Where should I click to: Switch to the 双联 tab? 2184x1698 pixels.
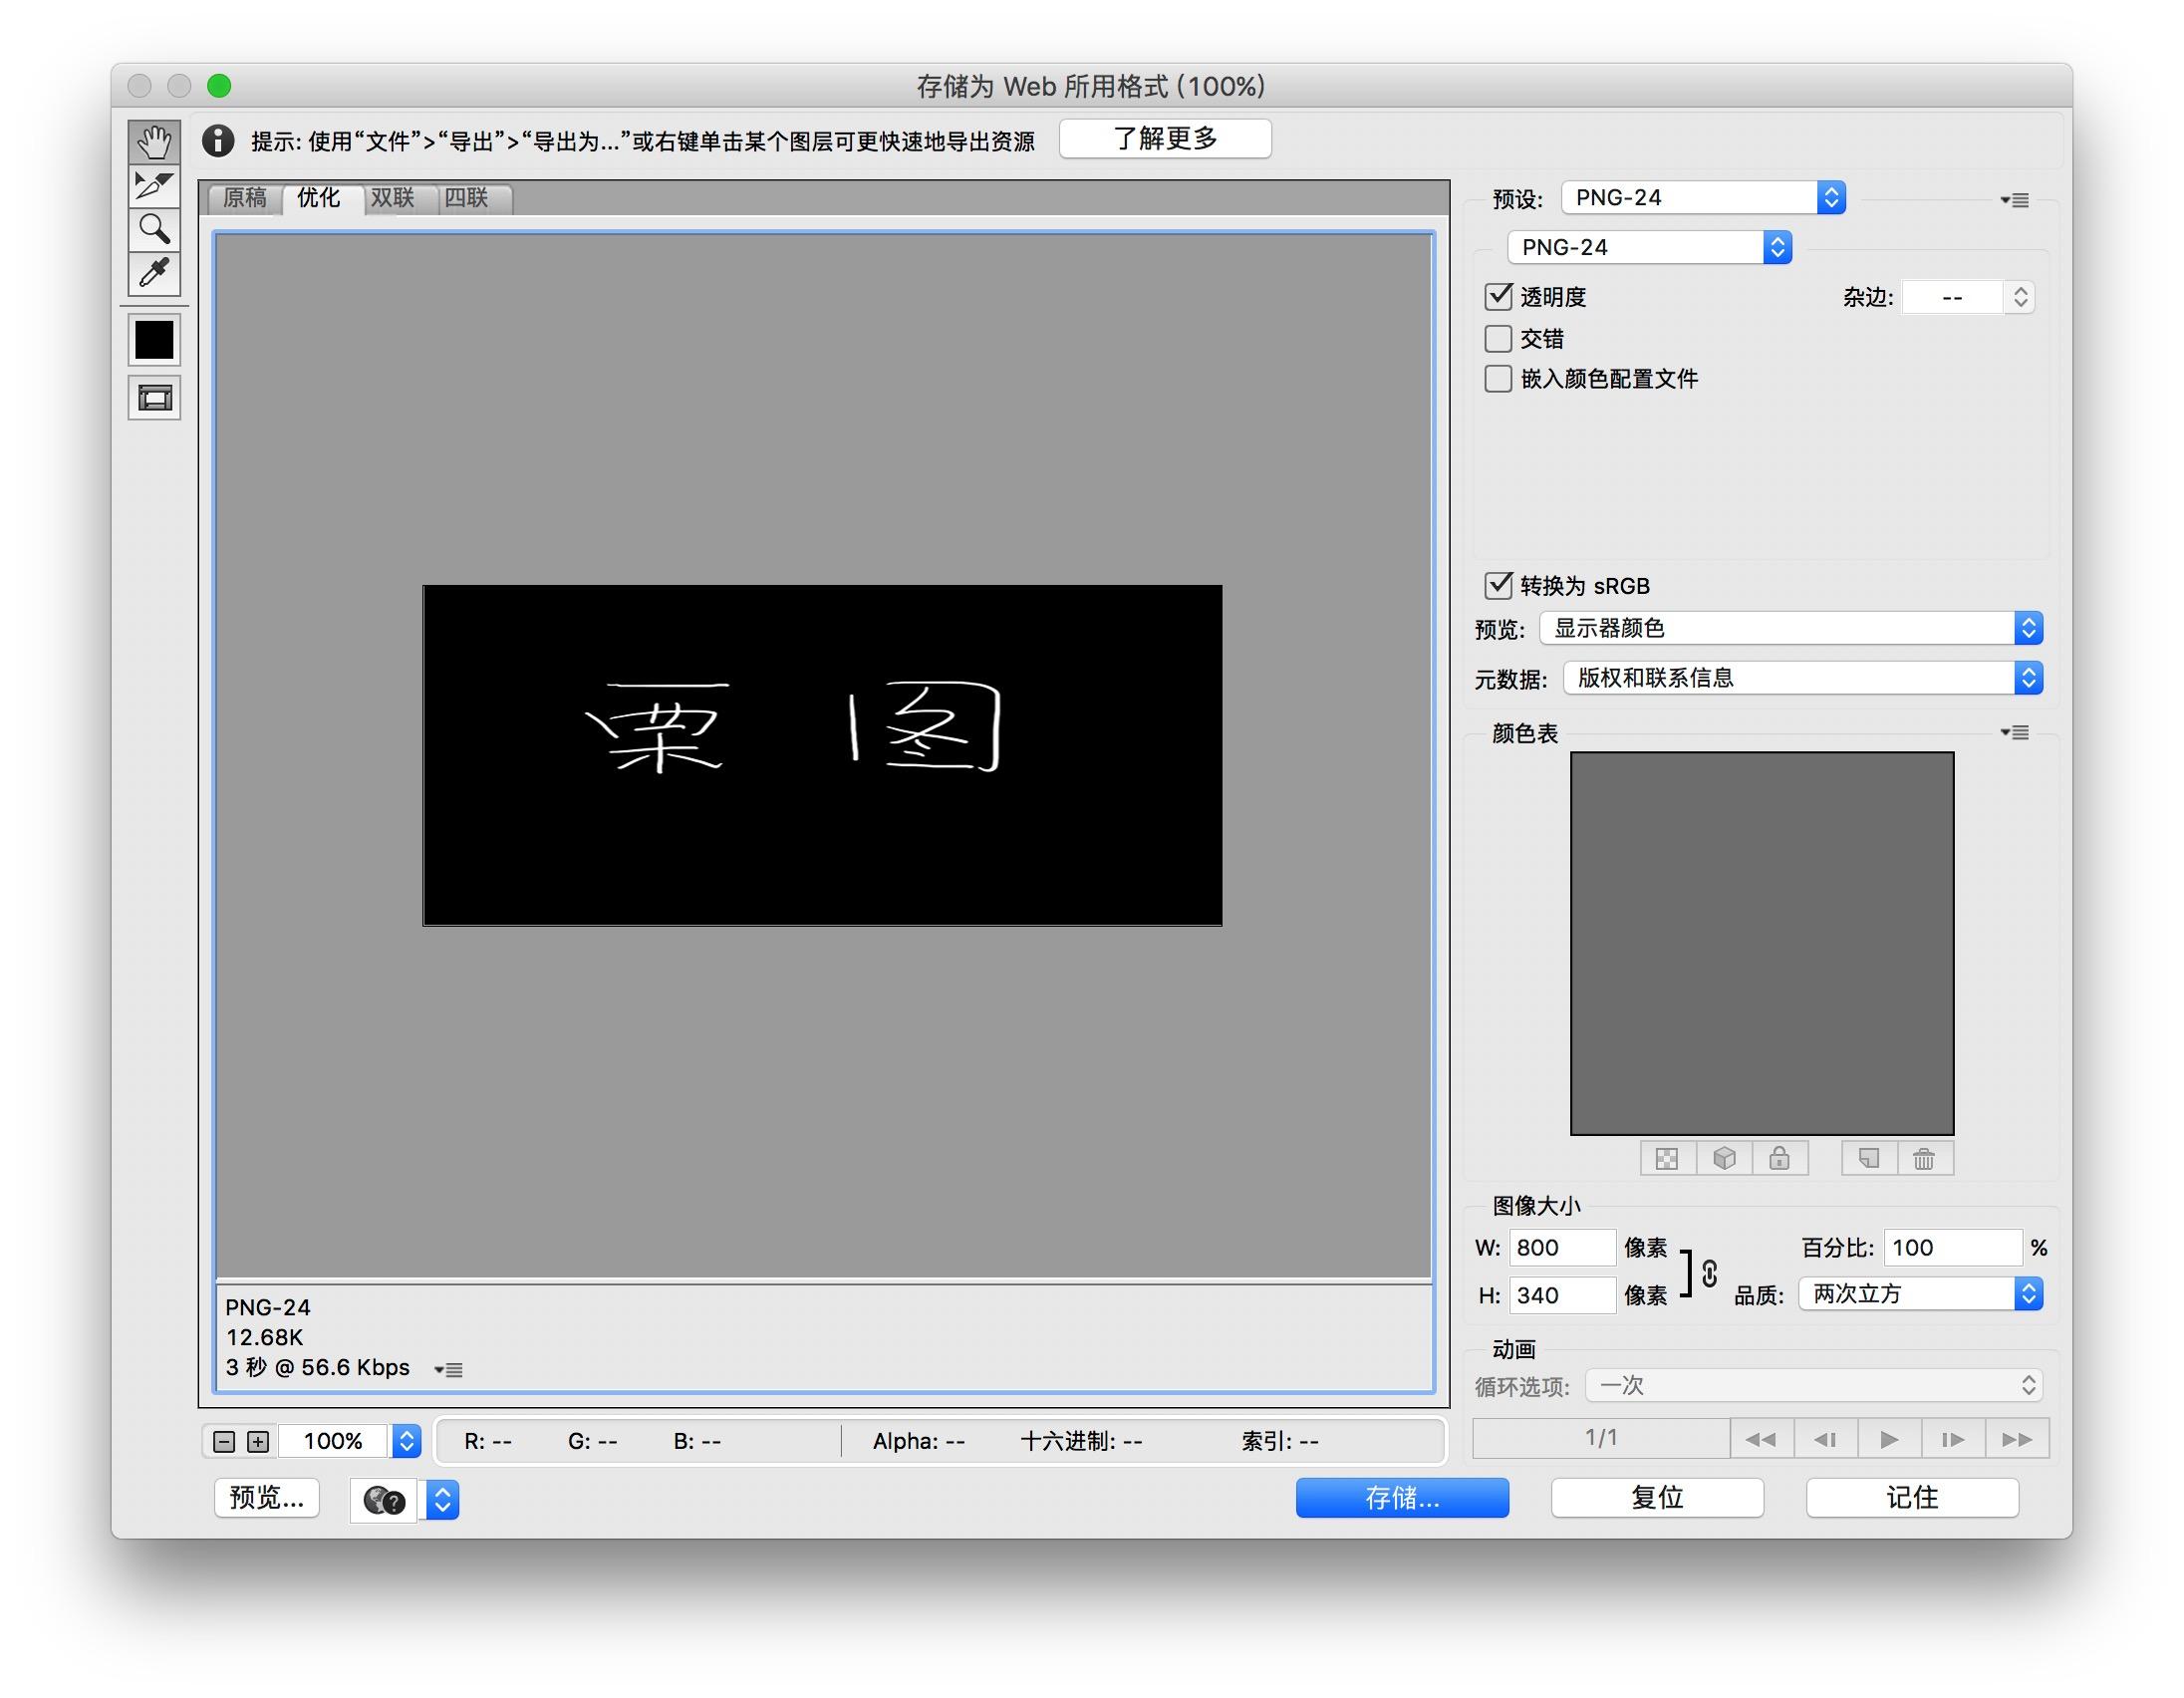pos(392,198)
